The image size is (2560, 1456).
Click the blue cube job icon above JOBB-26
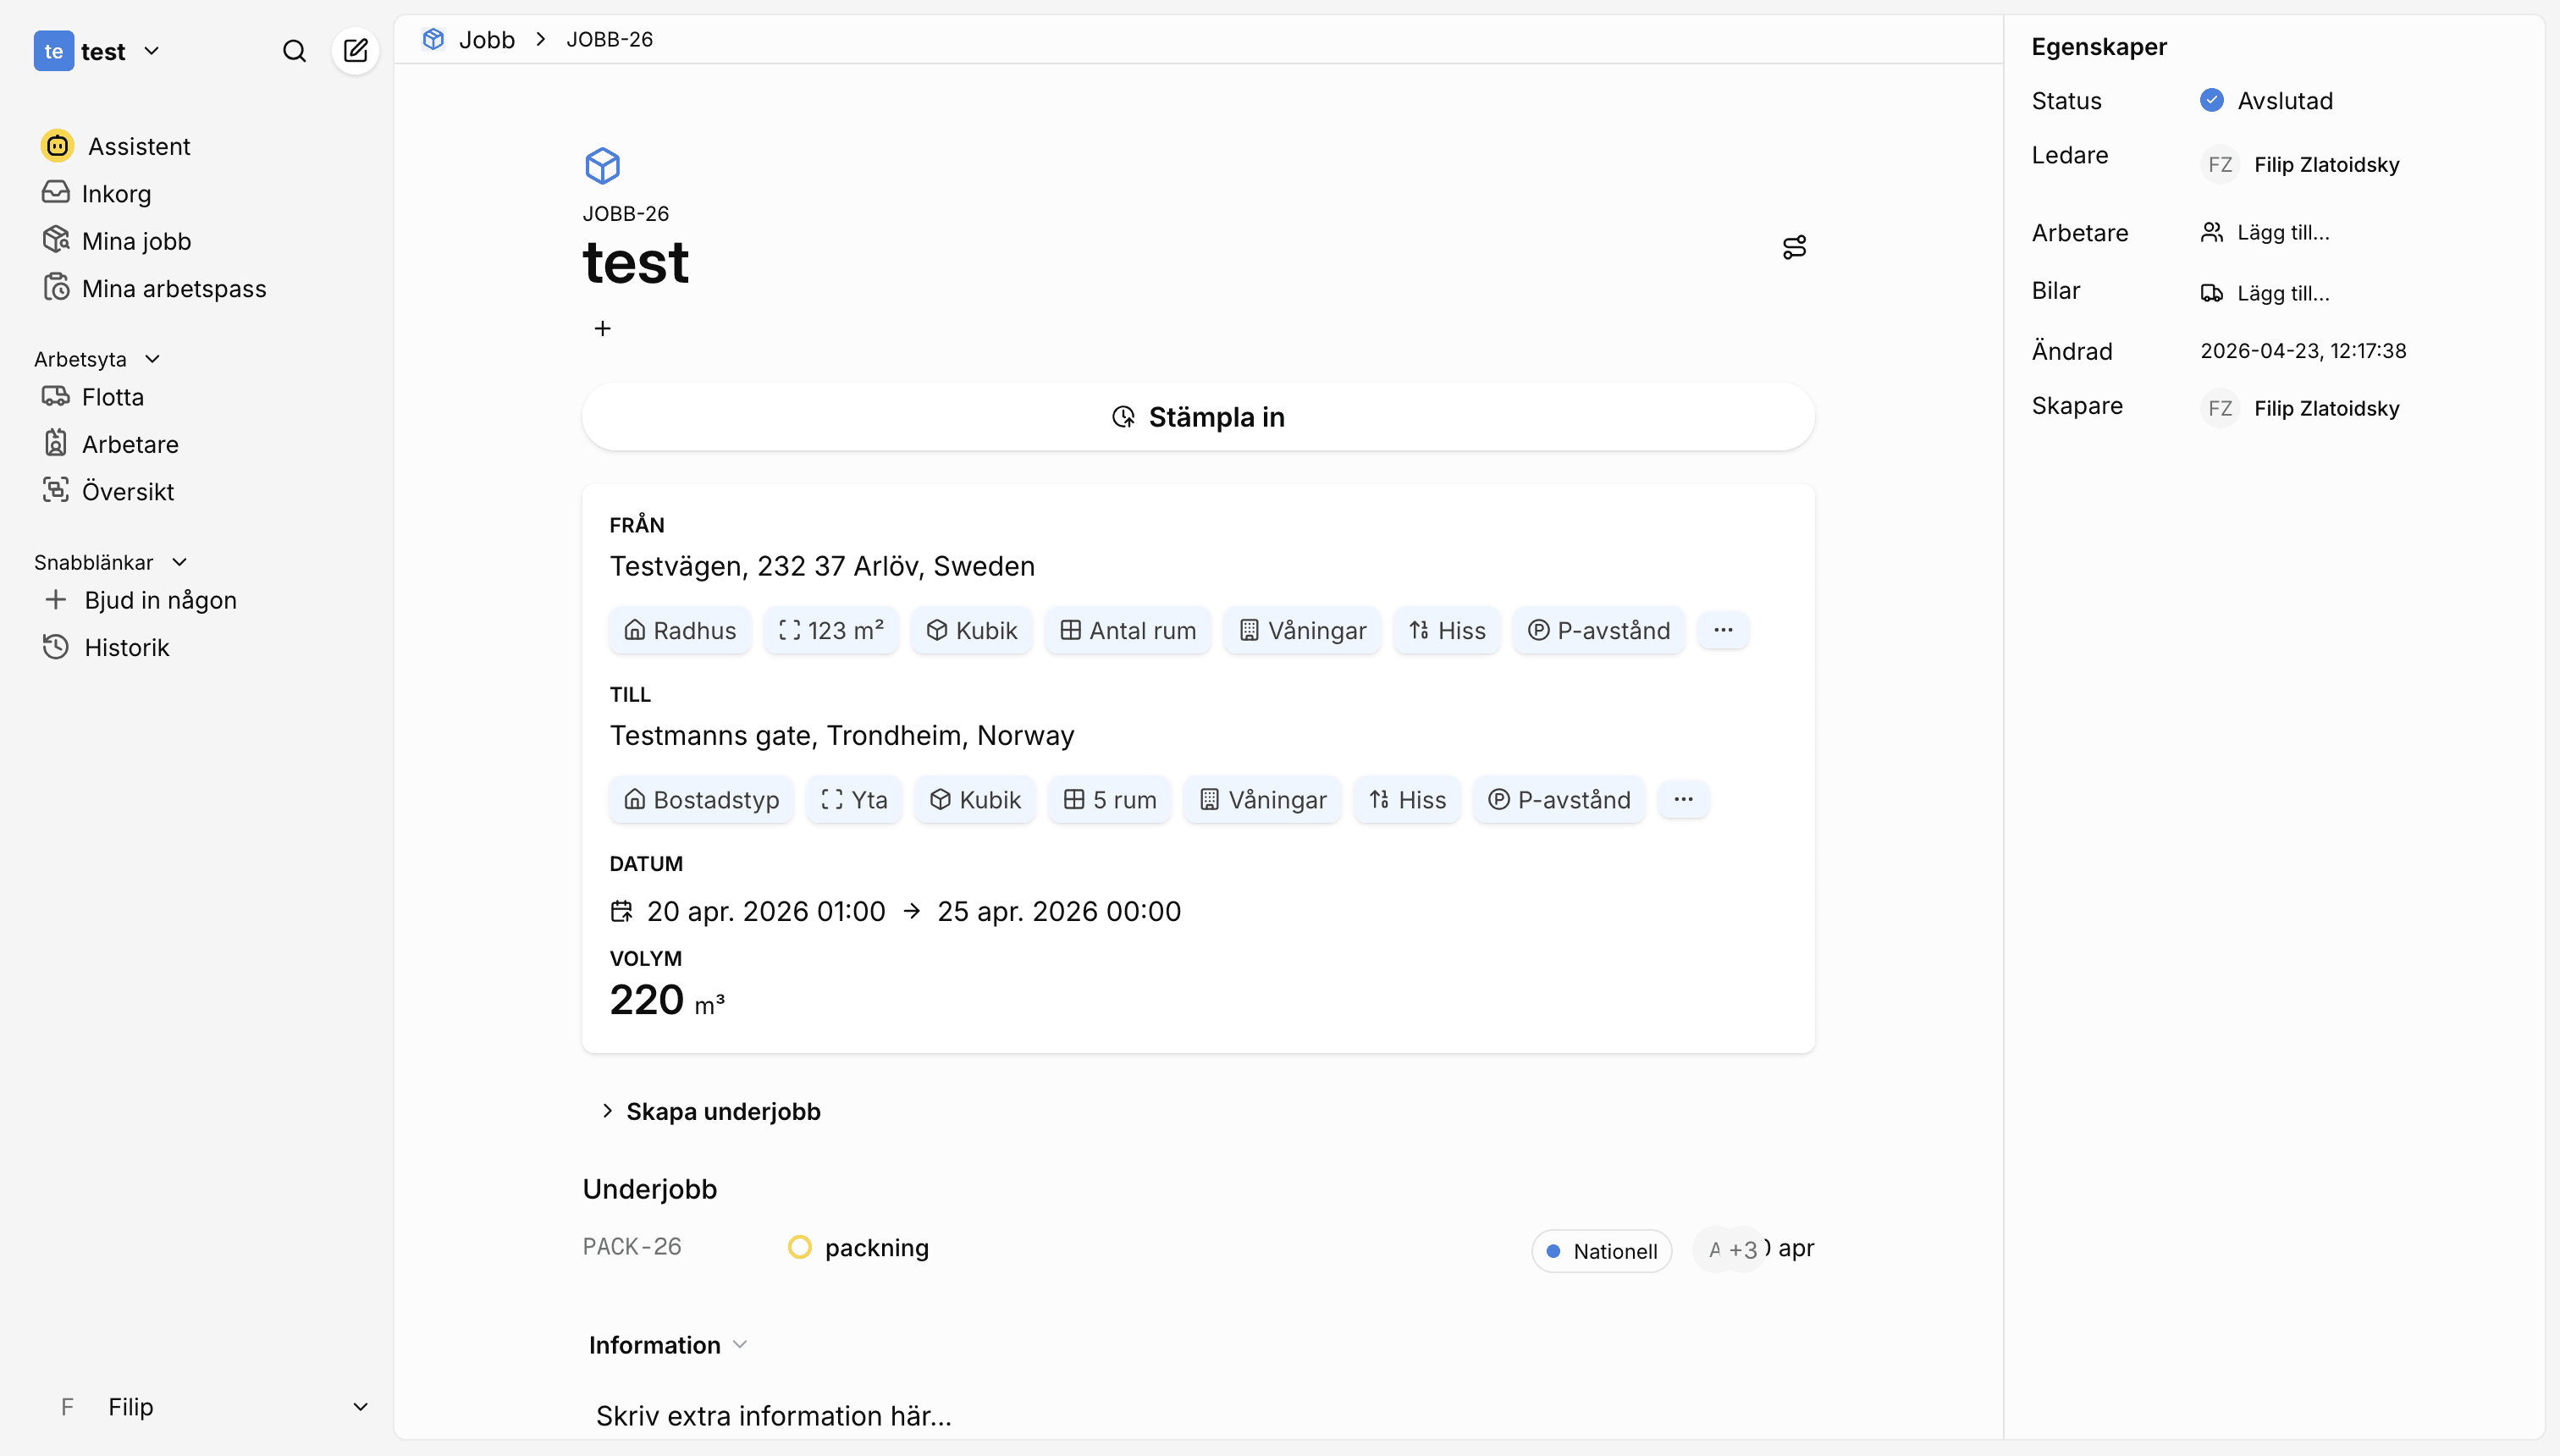pyautogui.click(x=602, y=166)
